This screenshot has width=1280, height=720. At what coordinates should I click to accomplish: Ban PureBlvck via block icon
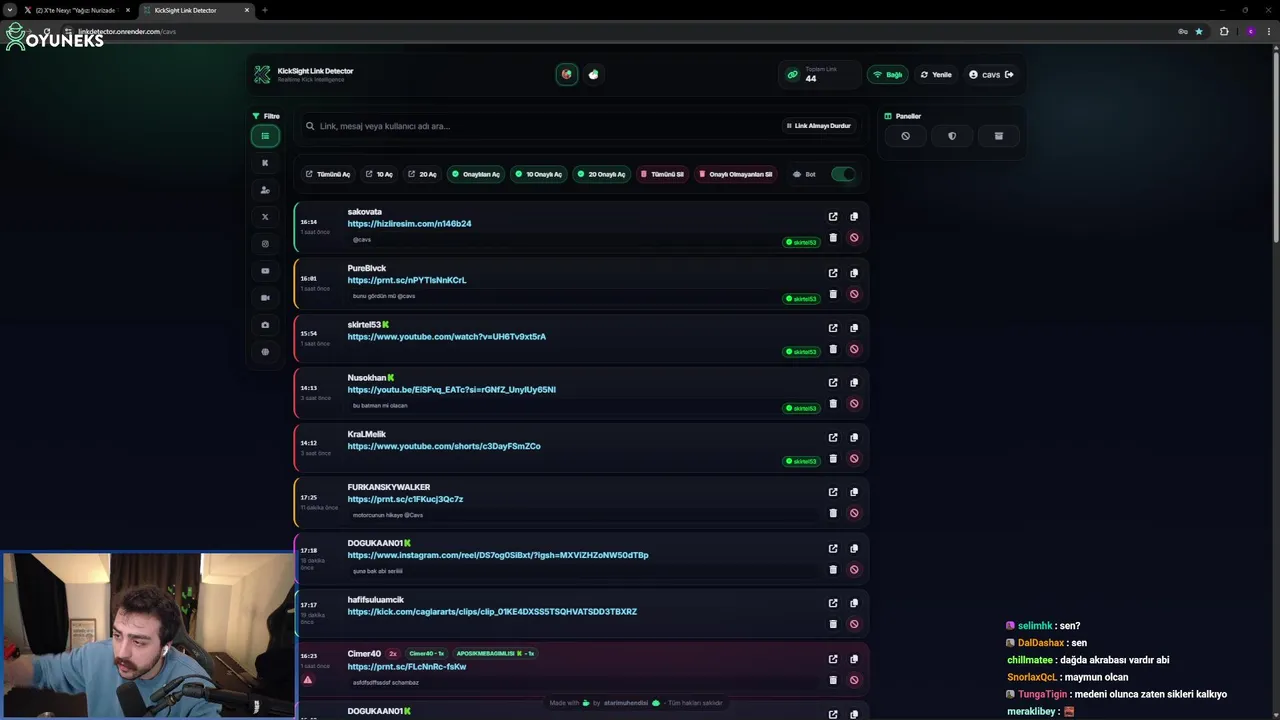(x=854, y=294)
